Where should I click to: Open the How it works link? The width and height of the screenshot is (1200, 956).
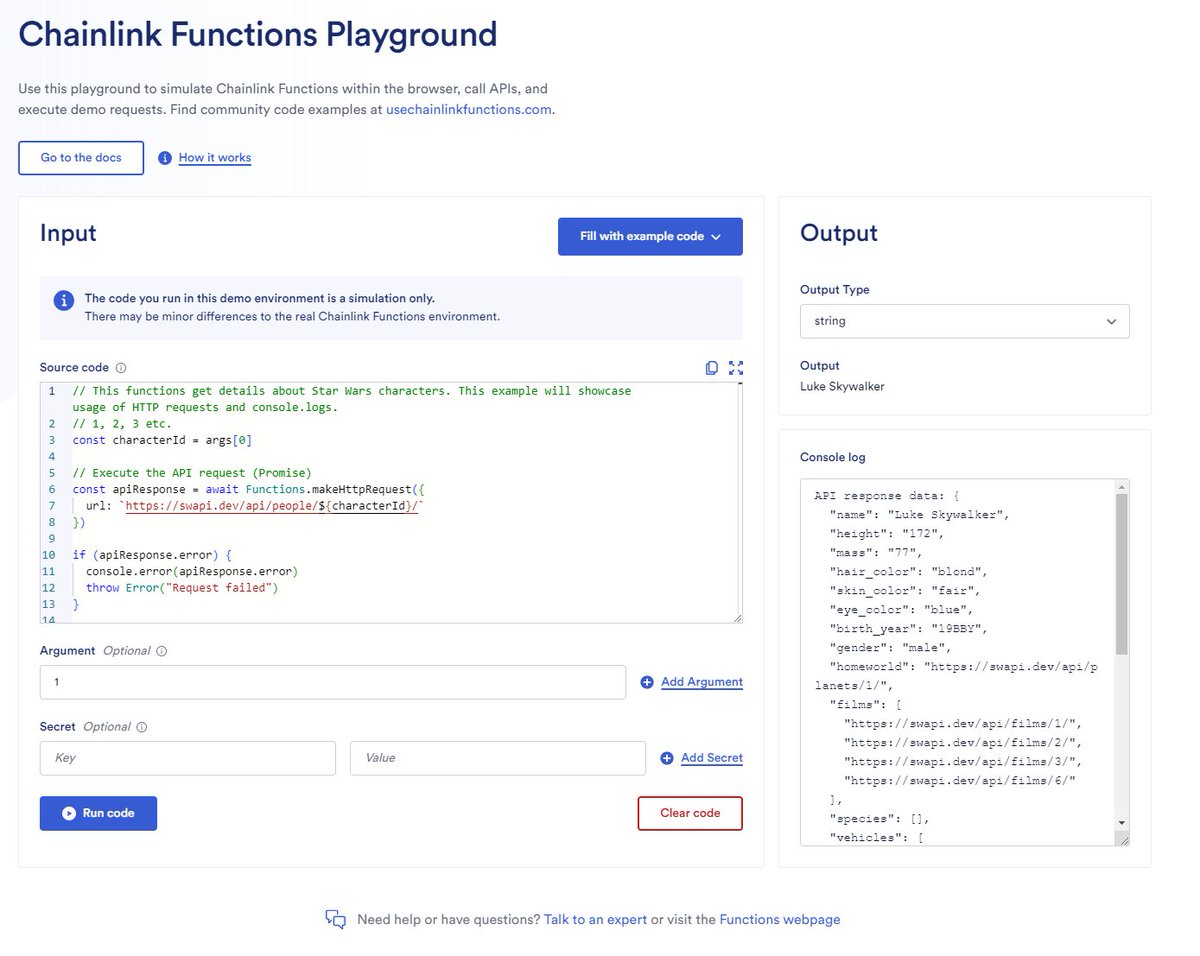215,158
